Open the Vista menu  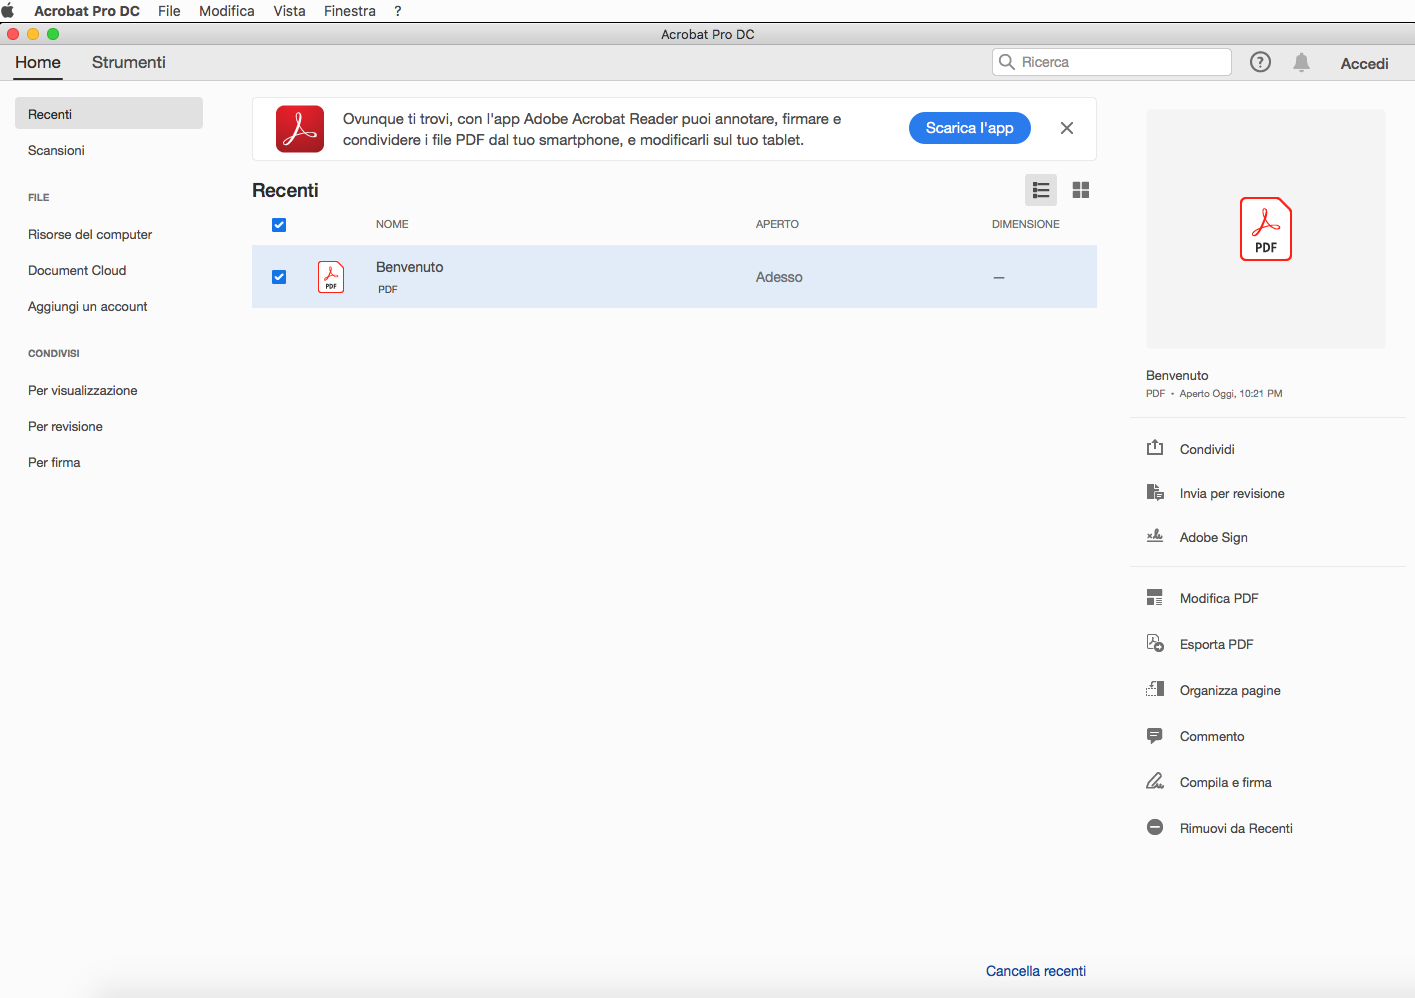tap(289, 11)
